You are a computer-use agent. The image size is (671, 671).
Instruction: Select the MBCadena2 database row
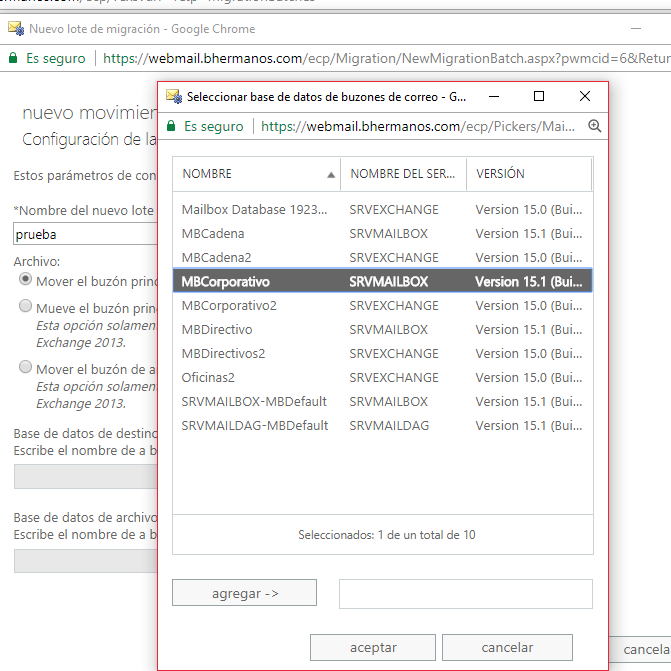tap(383, 258)
